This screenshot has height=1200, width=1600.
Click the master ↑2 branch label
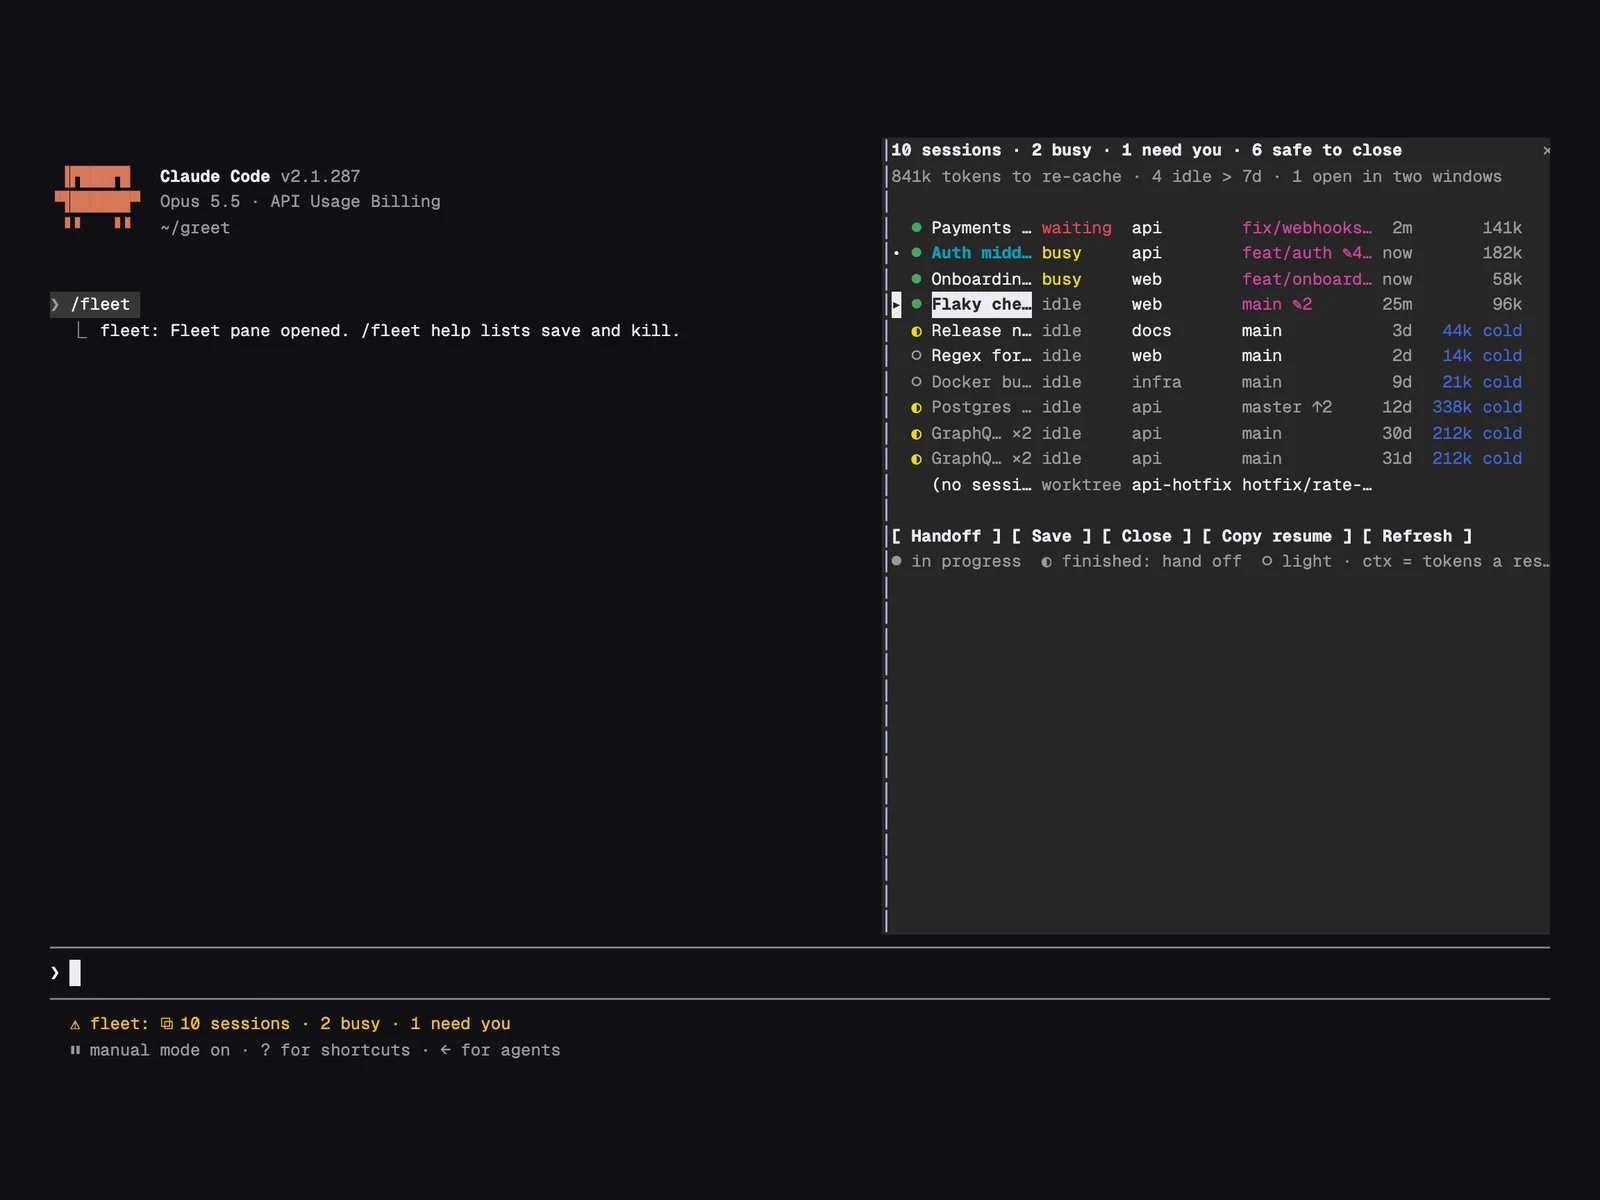(1287, 408)
